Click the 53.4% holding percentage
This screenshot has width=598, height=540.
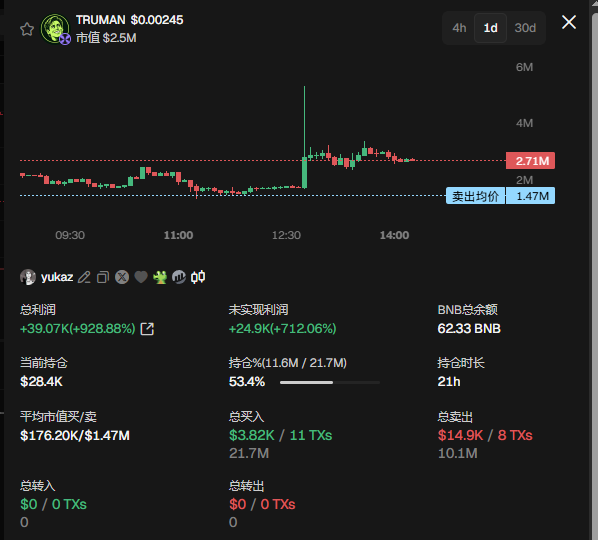[x=247, y=382]
